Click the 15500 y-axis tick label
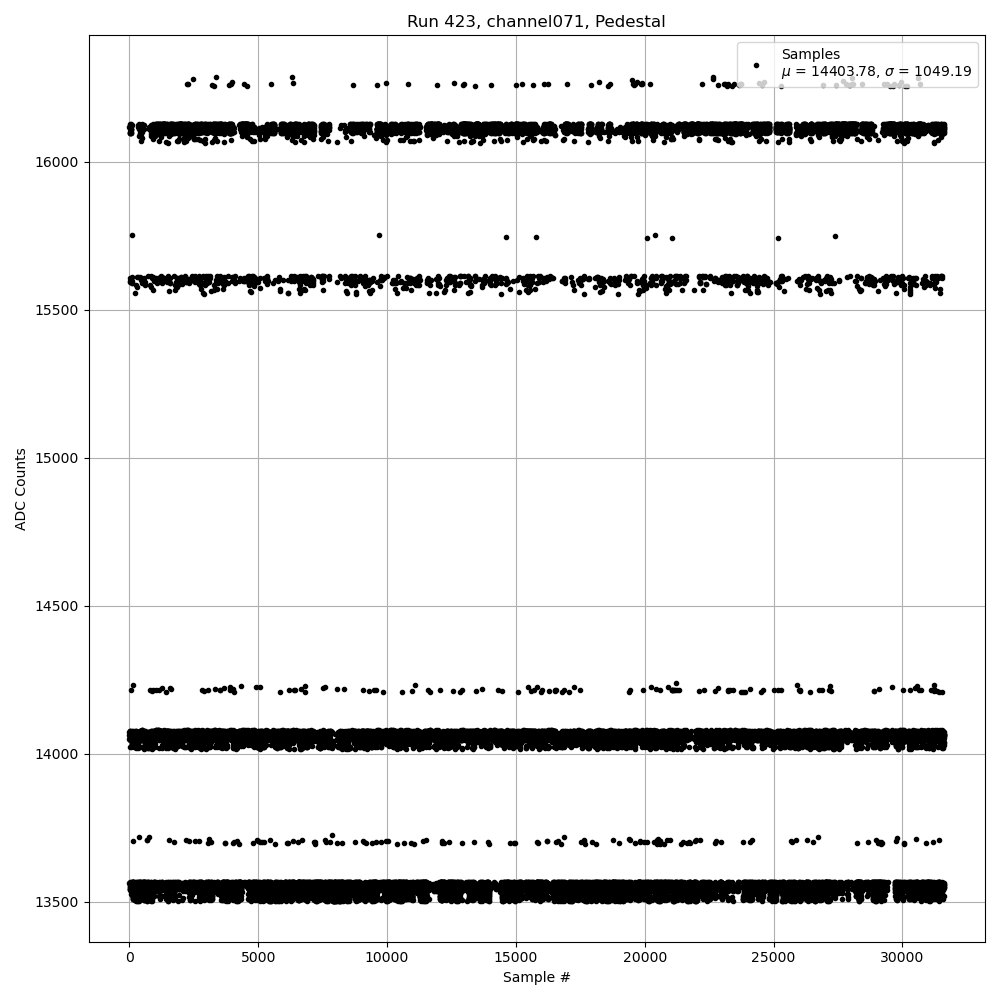 coord(59,310)
